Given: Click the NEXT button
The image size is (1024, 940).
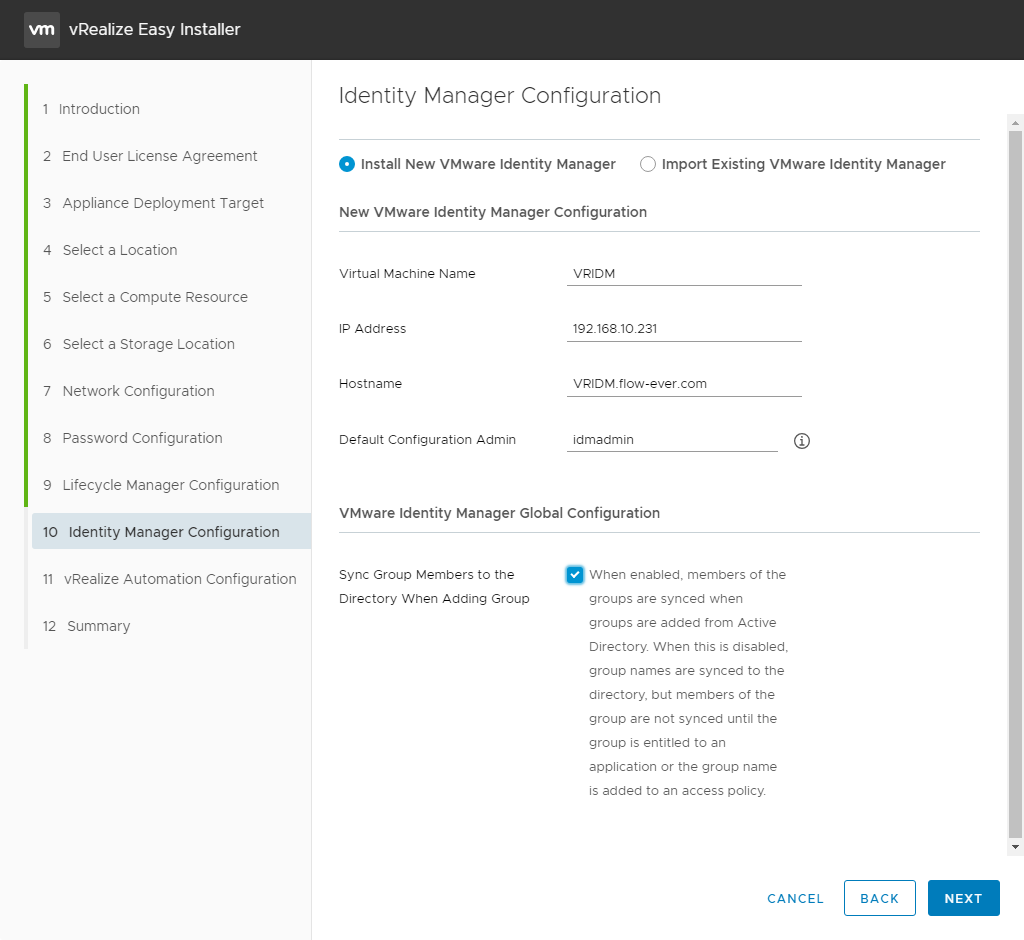Looking at the screenshot, I should [x=963, y=898].
